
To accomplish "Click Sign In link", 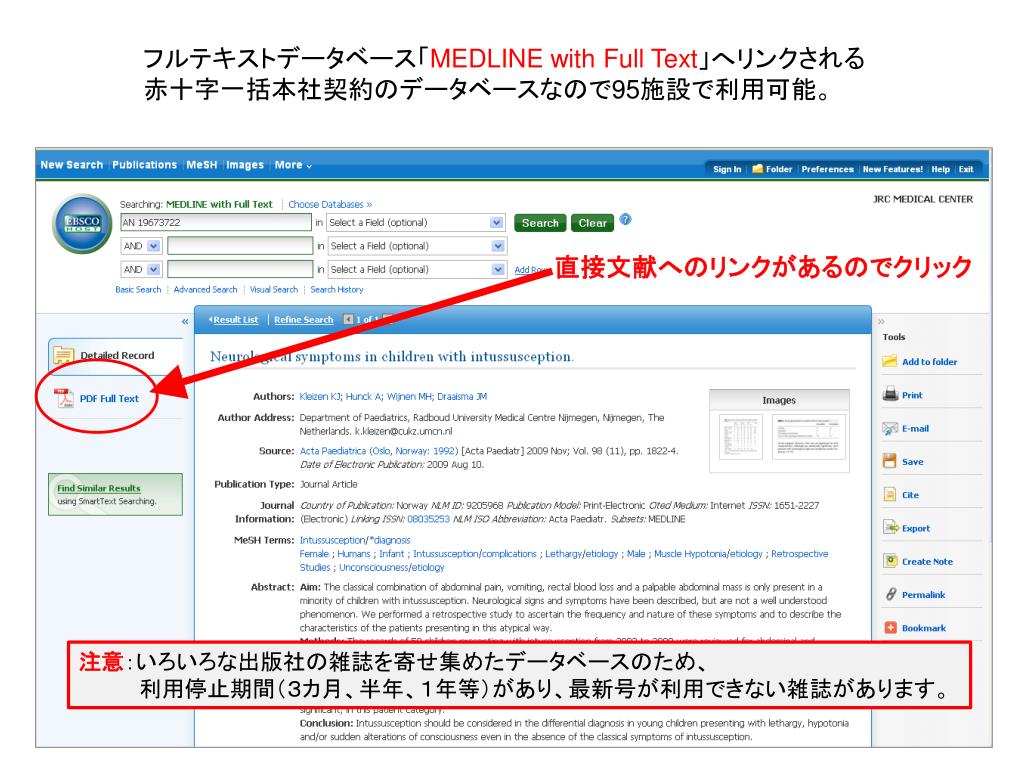I will [x=727, y=169].
